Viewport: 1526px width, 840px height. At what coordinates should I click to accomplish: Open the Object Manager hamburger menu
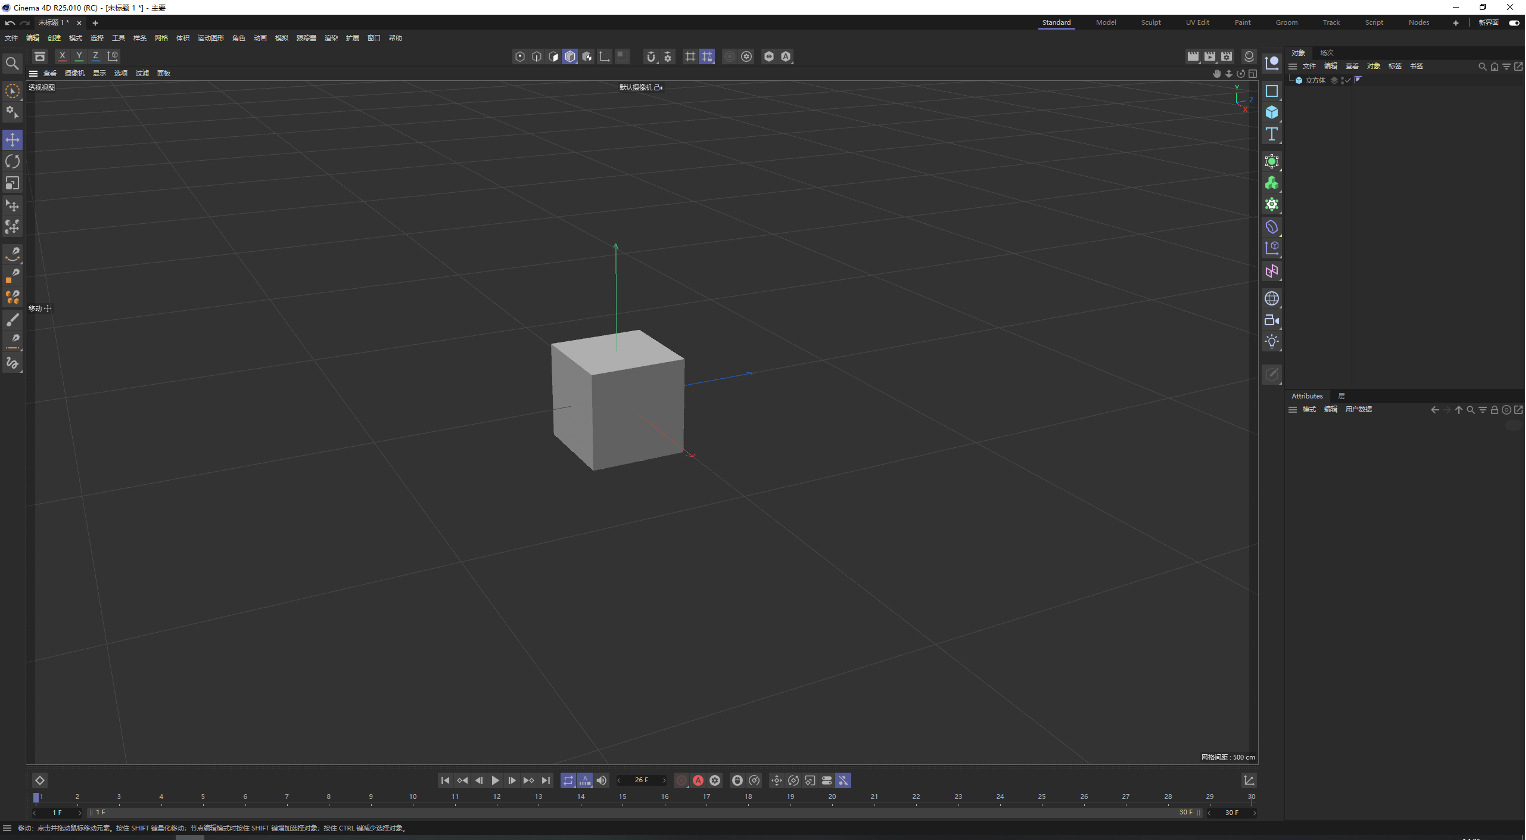coord(1292,66)
